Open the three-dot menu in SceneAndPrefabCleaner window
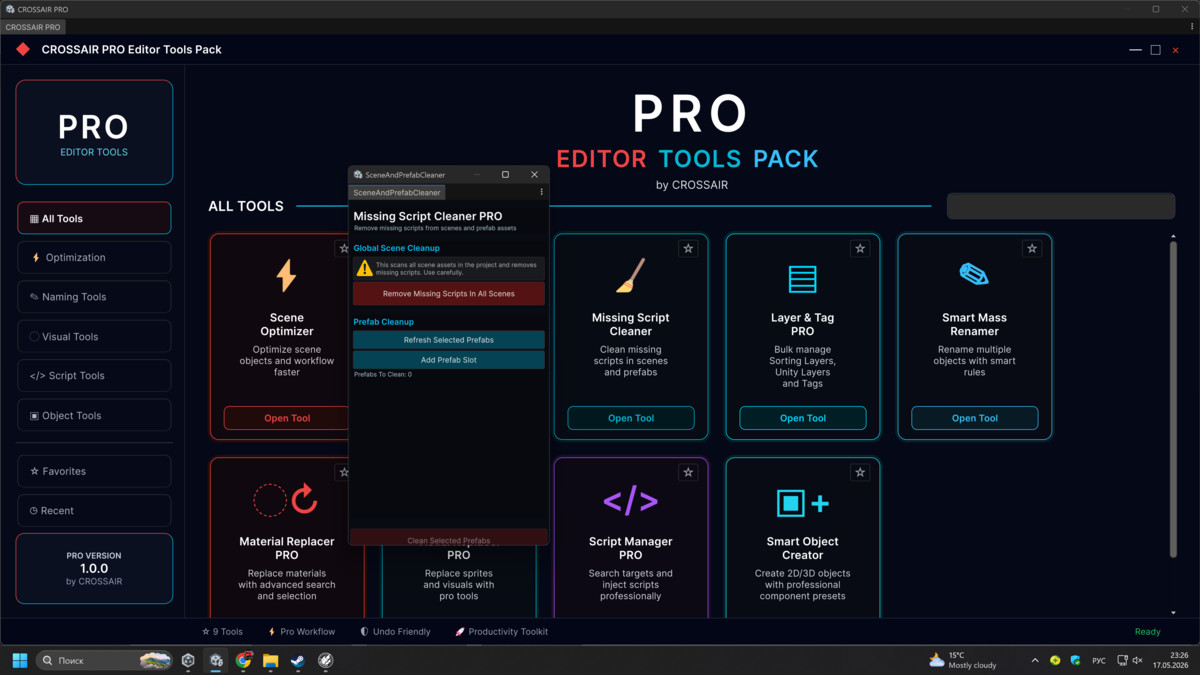The width and height of the screenshot is (1200, 675). coord(542,192)
